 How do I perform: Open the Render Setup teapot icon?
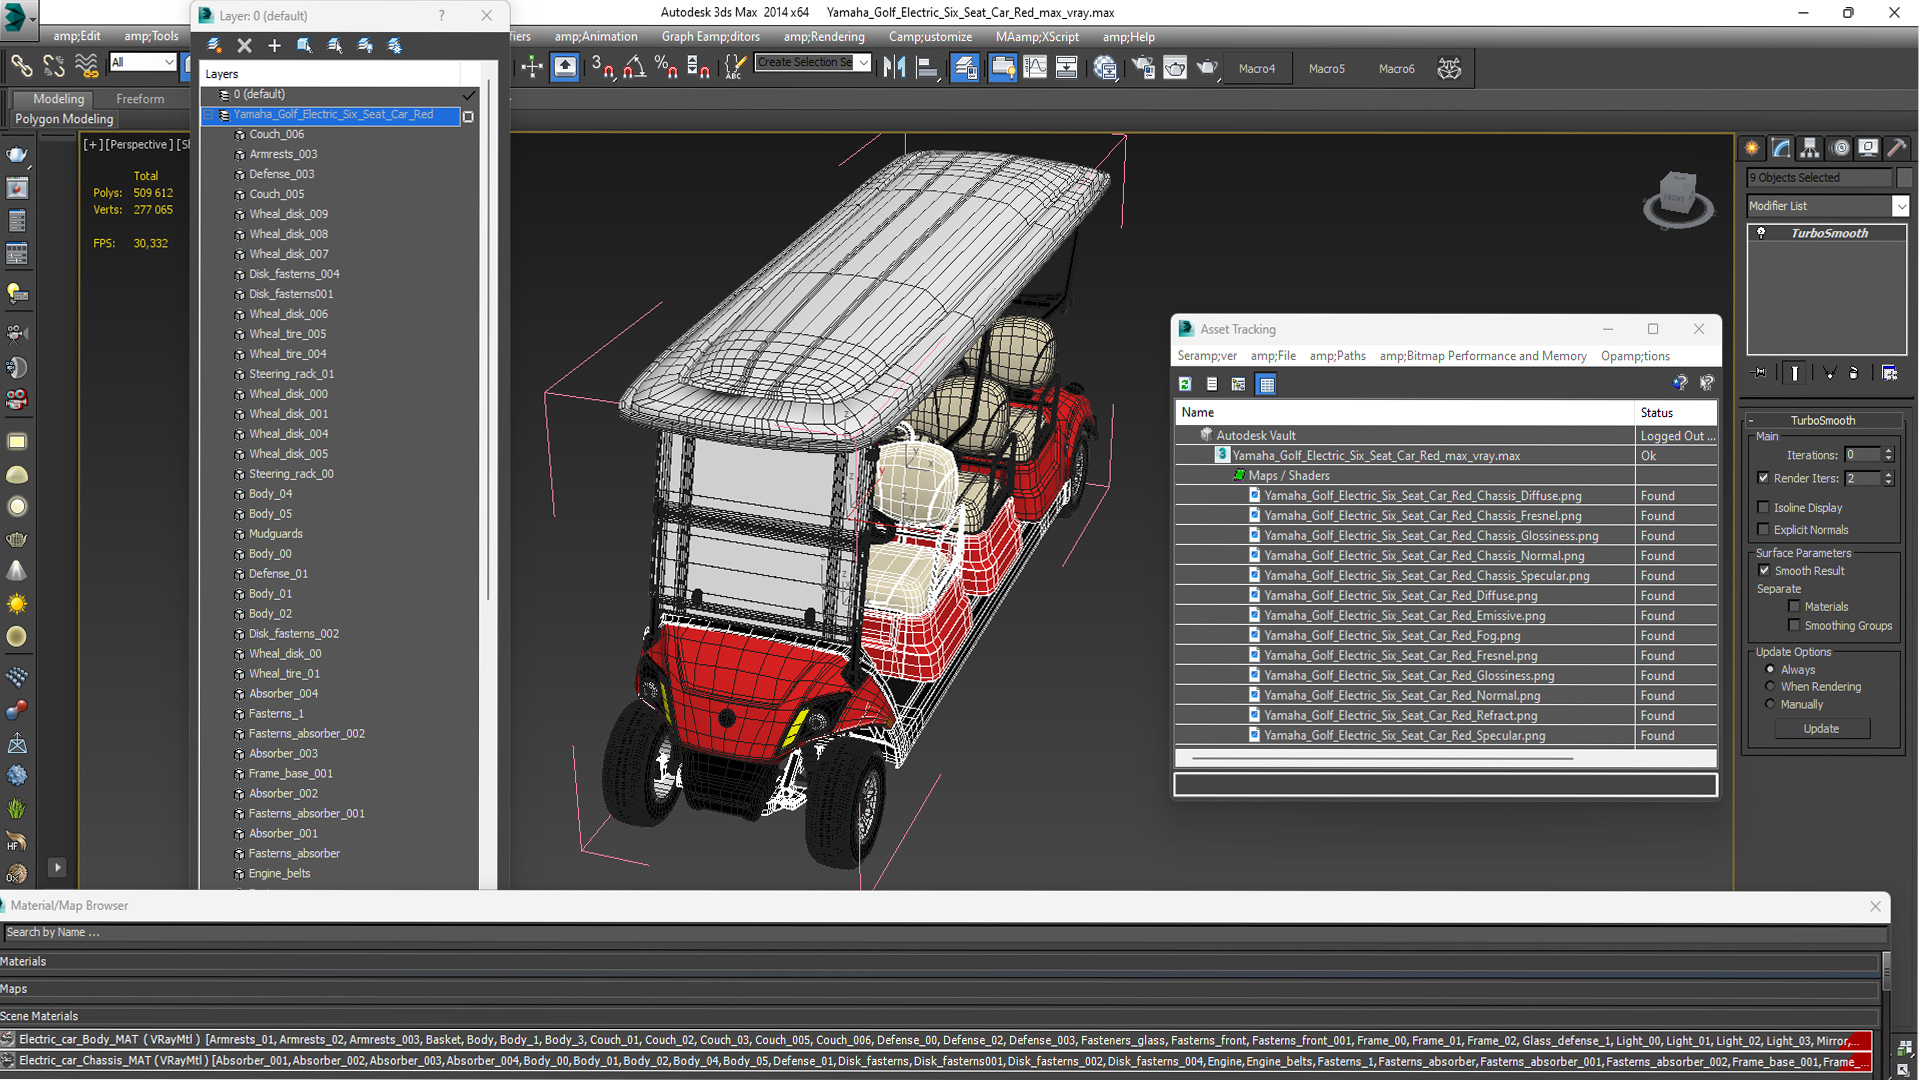(x=1142, y=67)
